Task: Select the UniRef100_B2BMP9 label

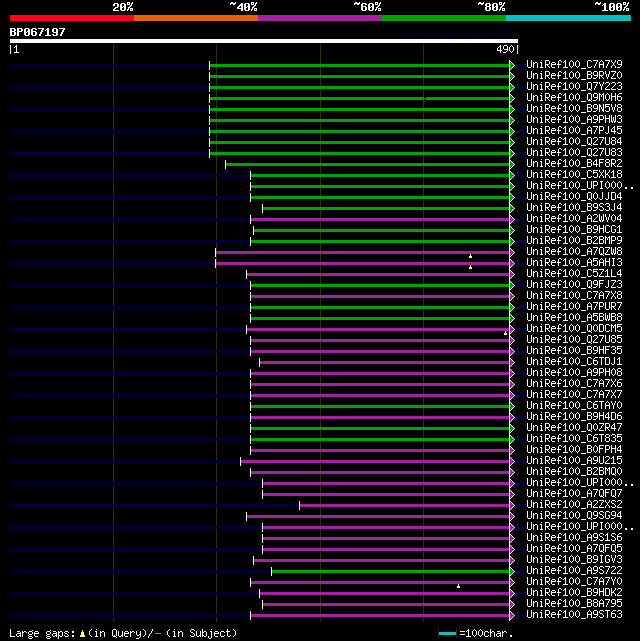Action: point(574,241)
